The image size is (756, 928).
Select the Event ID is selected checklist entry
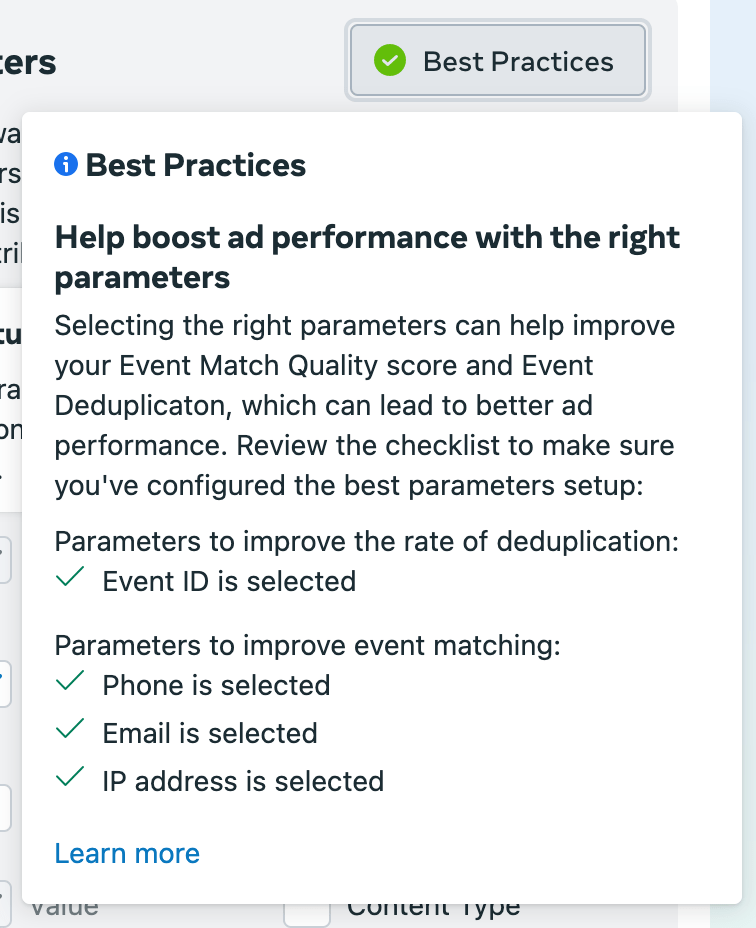click(x=228, y=581)
